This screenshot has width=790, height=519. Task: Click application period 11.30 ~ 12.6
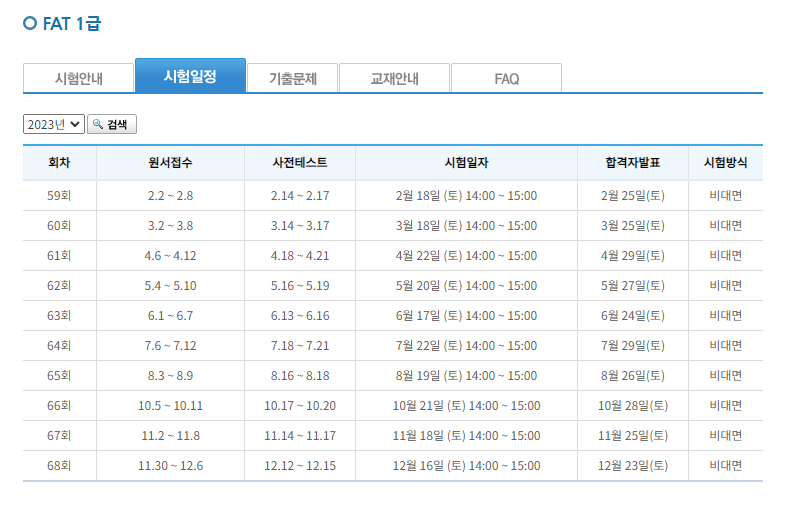(x=170, y=465)
